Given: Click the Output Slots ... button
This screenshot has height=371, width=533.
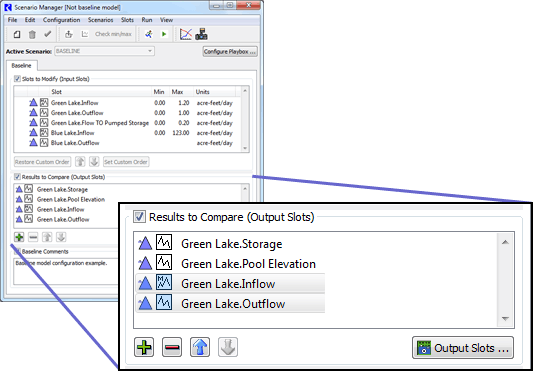Looking at the screenshot, I should [463, 348].
